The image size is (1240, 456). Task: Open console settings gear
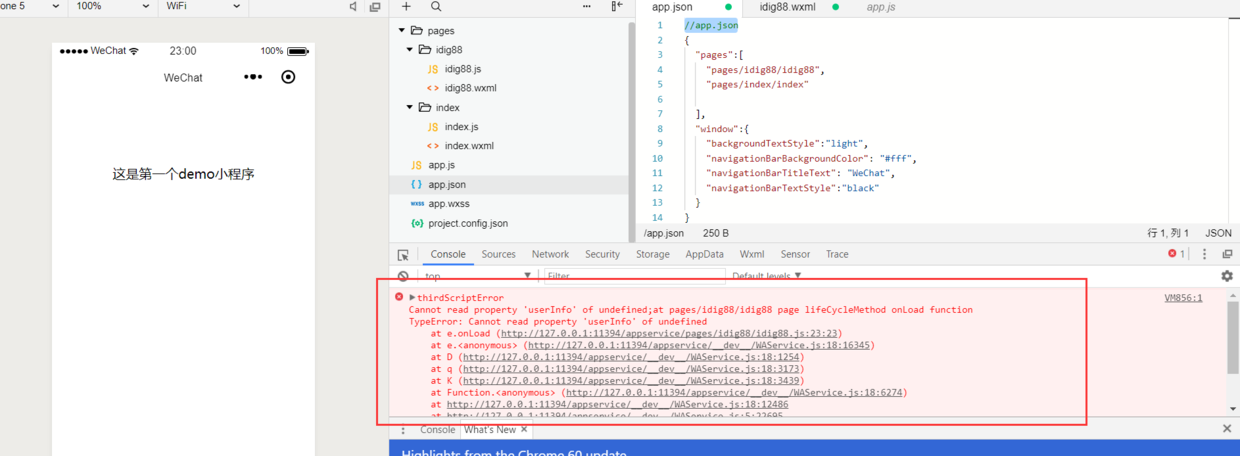click(1227, 276)
